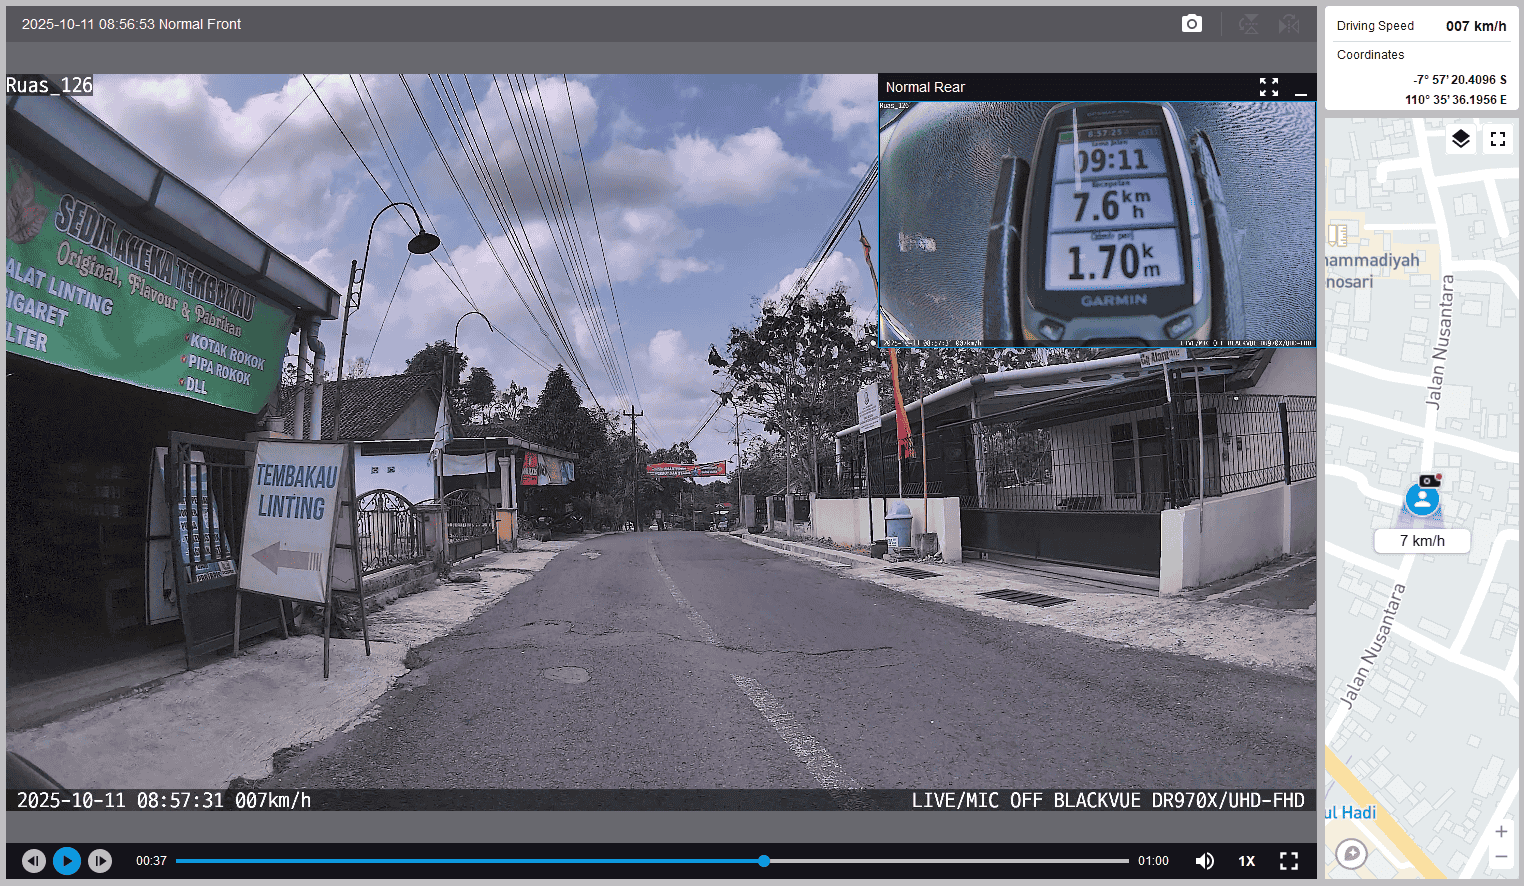Click the main front camera video
The width and height of the screenshot is (1524, 886).
pos(661,442)
